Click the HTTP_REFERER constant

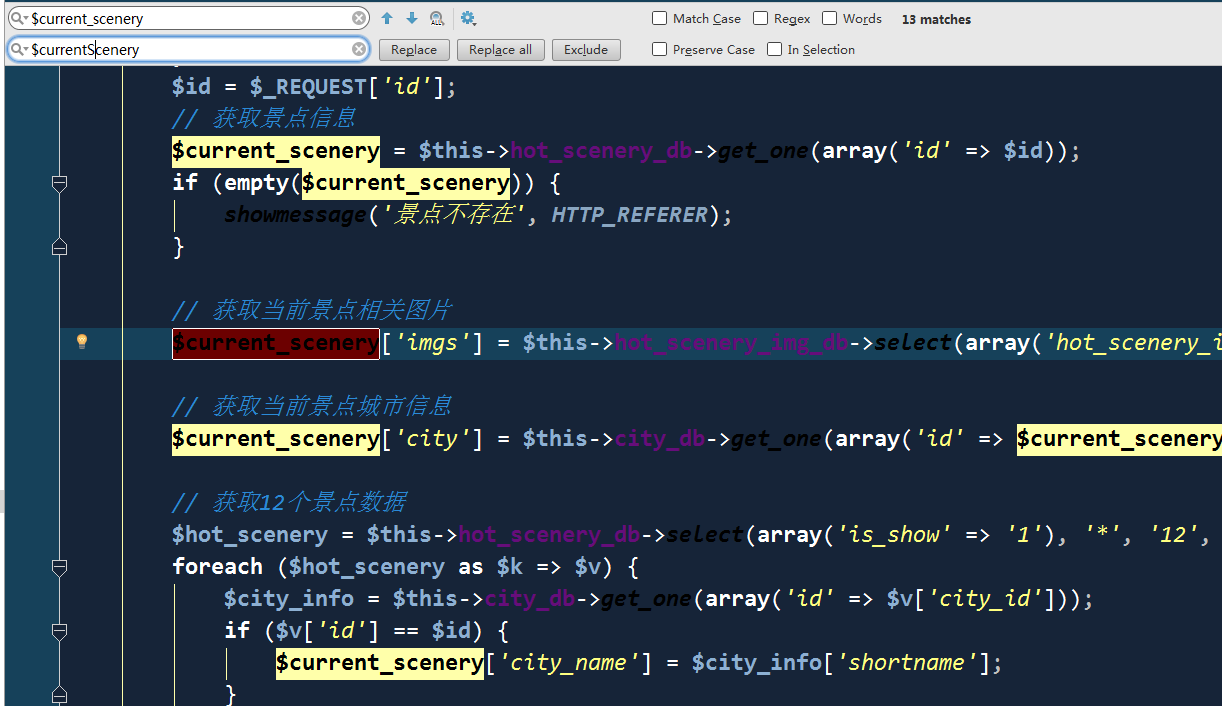pos(629,215)
